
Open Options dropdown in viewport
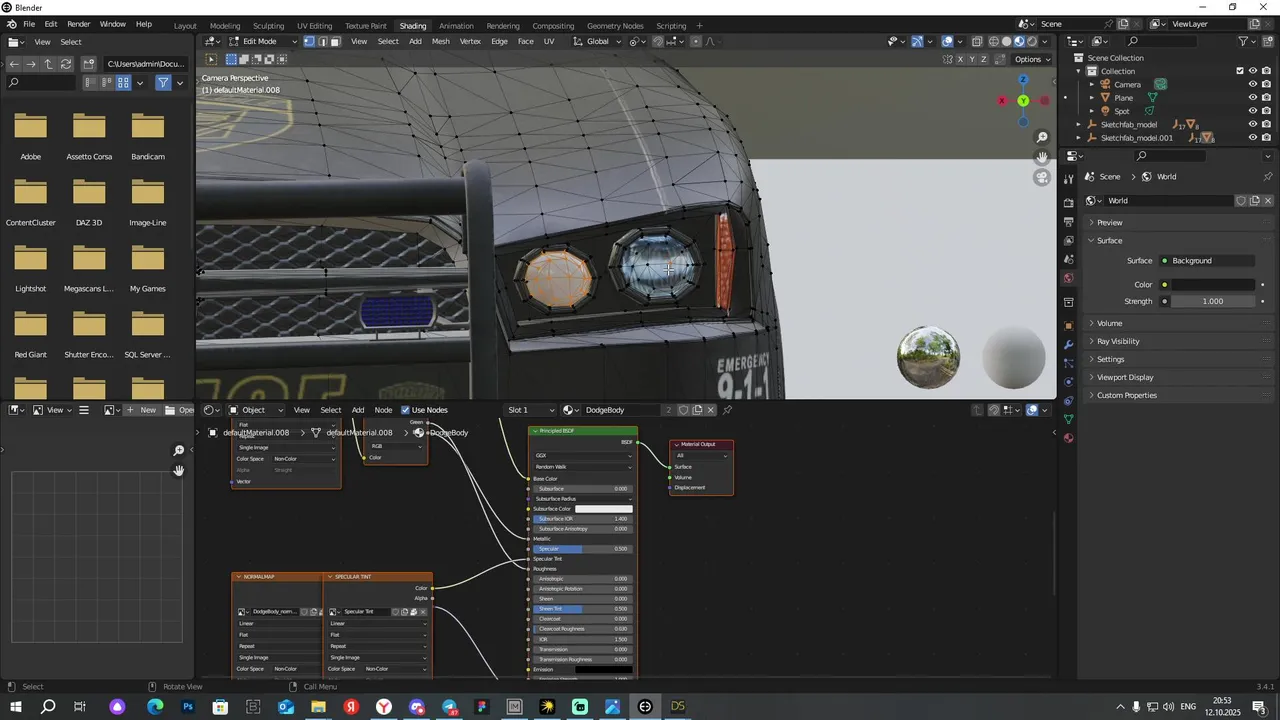(x=1033, y=59)
